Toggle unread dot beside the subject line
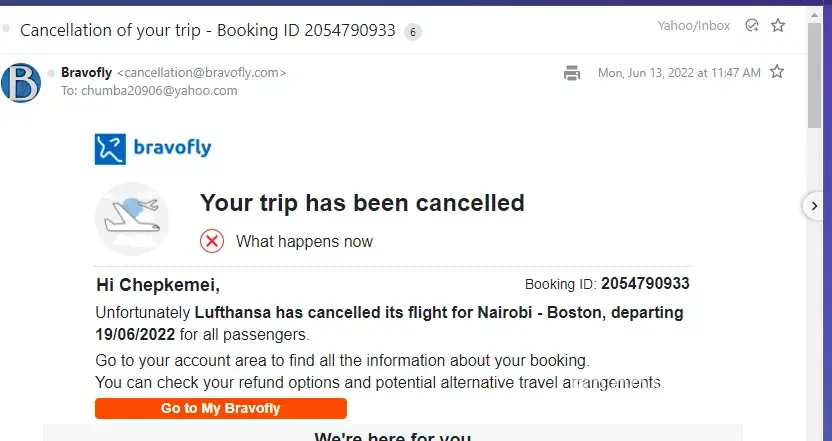The height and width of the screenshot is (441, 832). pyautogui.click(x=8, y=30)
